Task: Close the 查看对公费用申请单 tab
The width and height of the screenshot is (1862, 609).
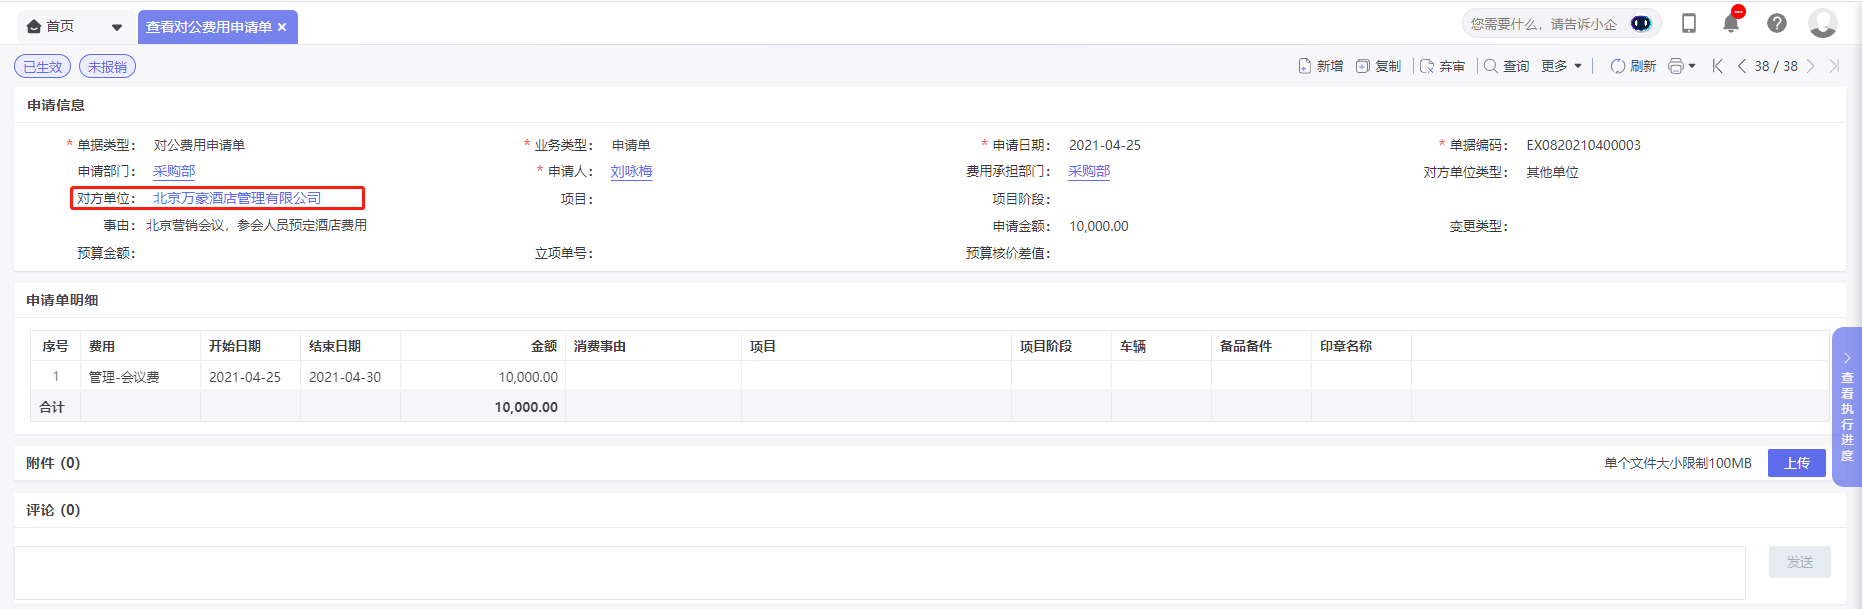Action: click(282, 27)
